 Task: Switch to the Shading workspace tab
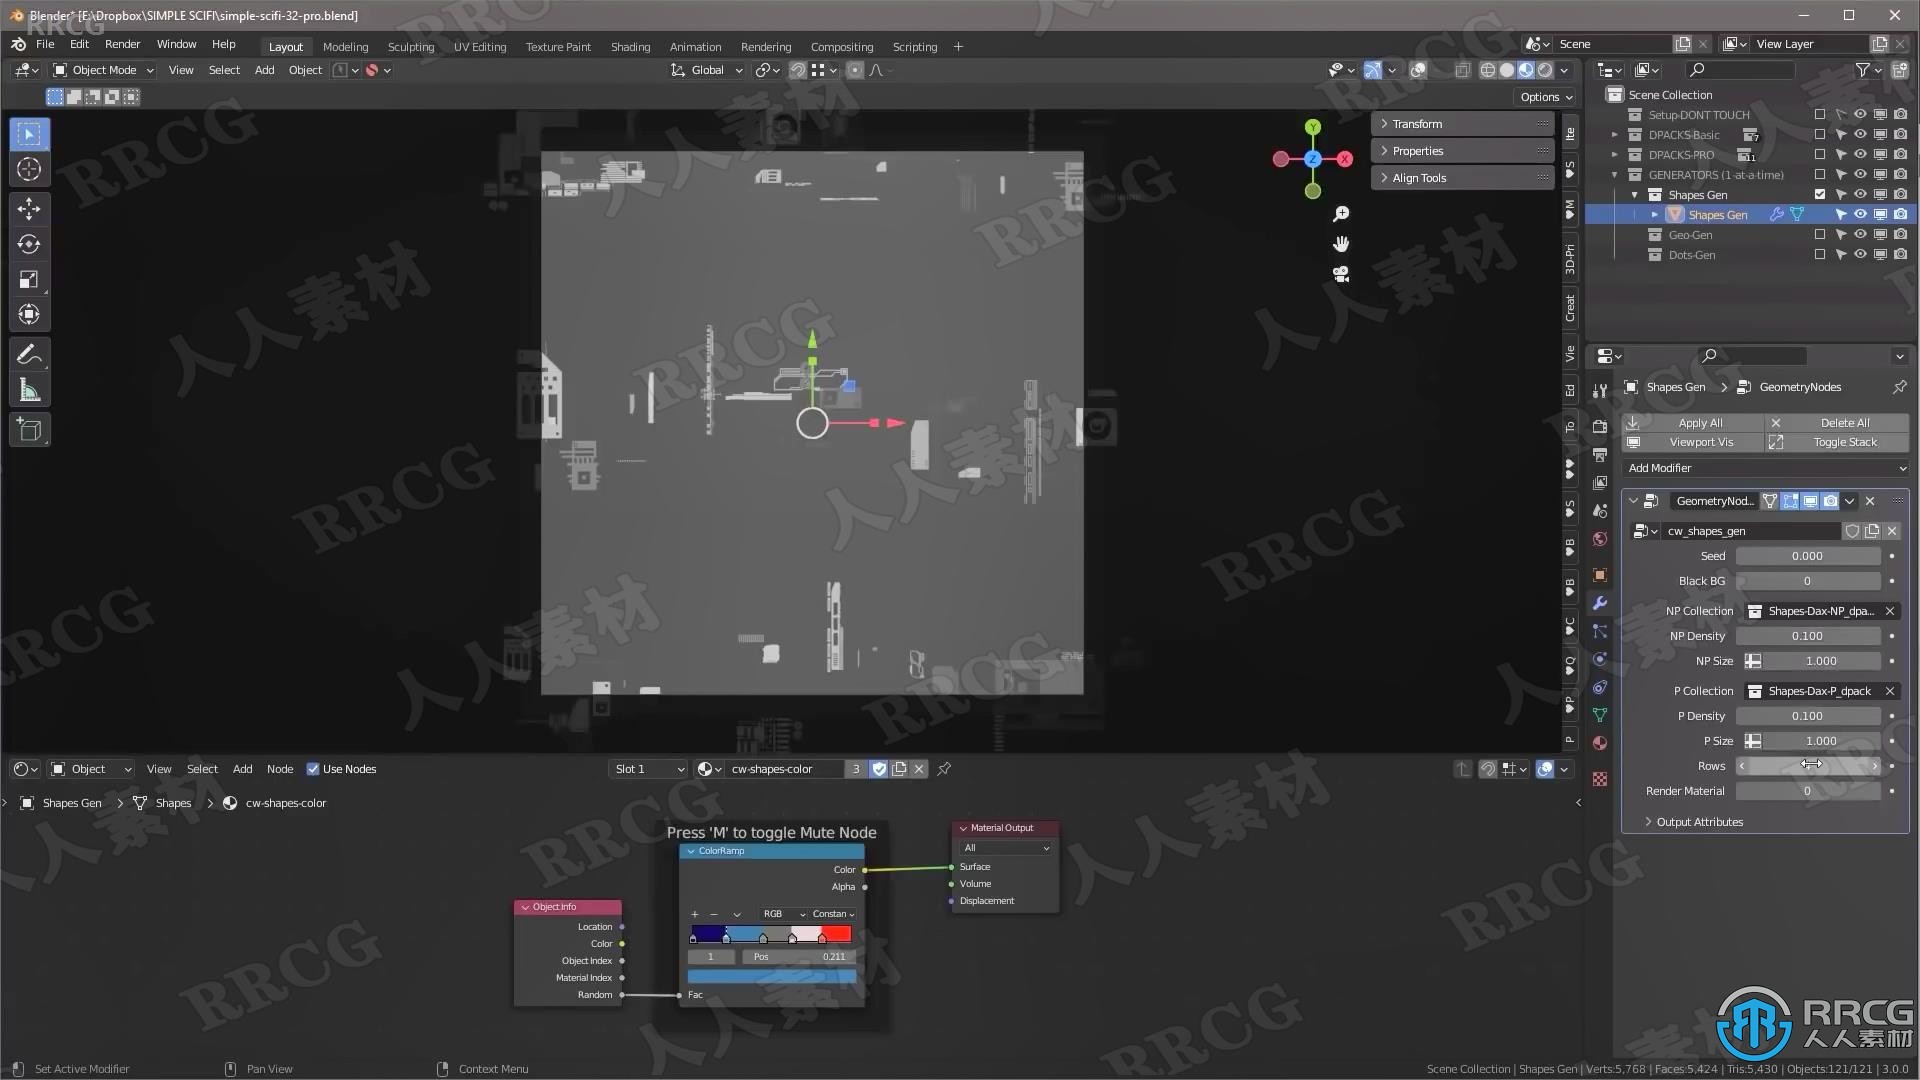[630, 47]
